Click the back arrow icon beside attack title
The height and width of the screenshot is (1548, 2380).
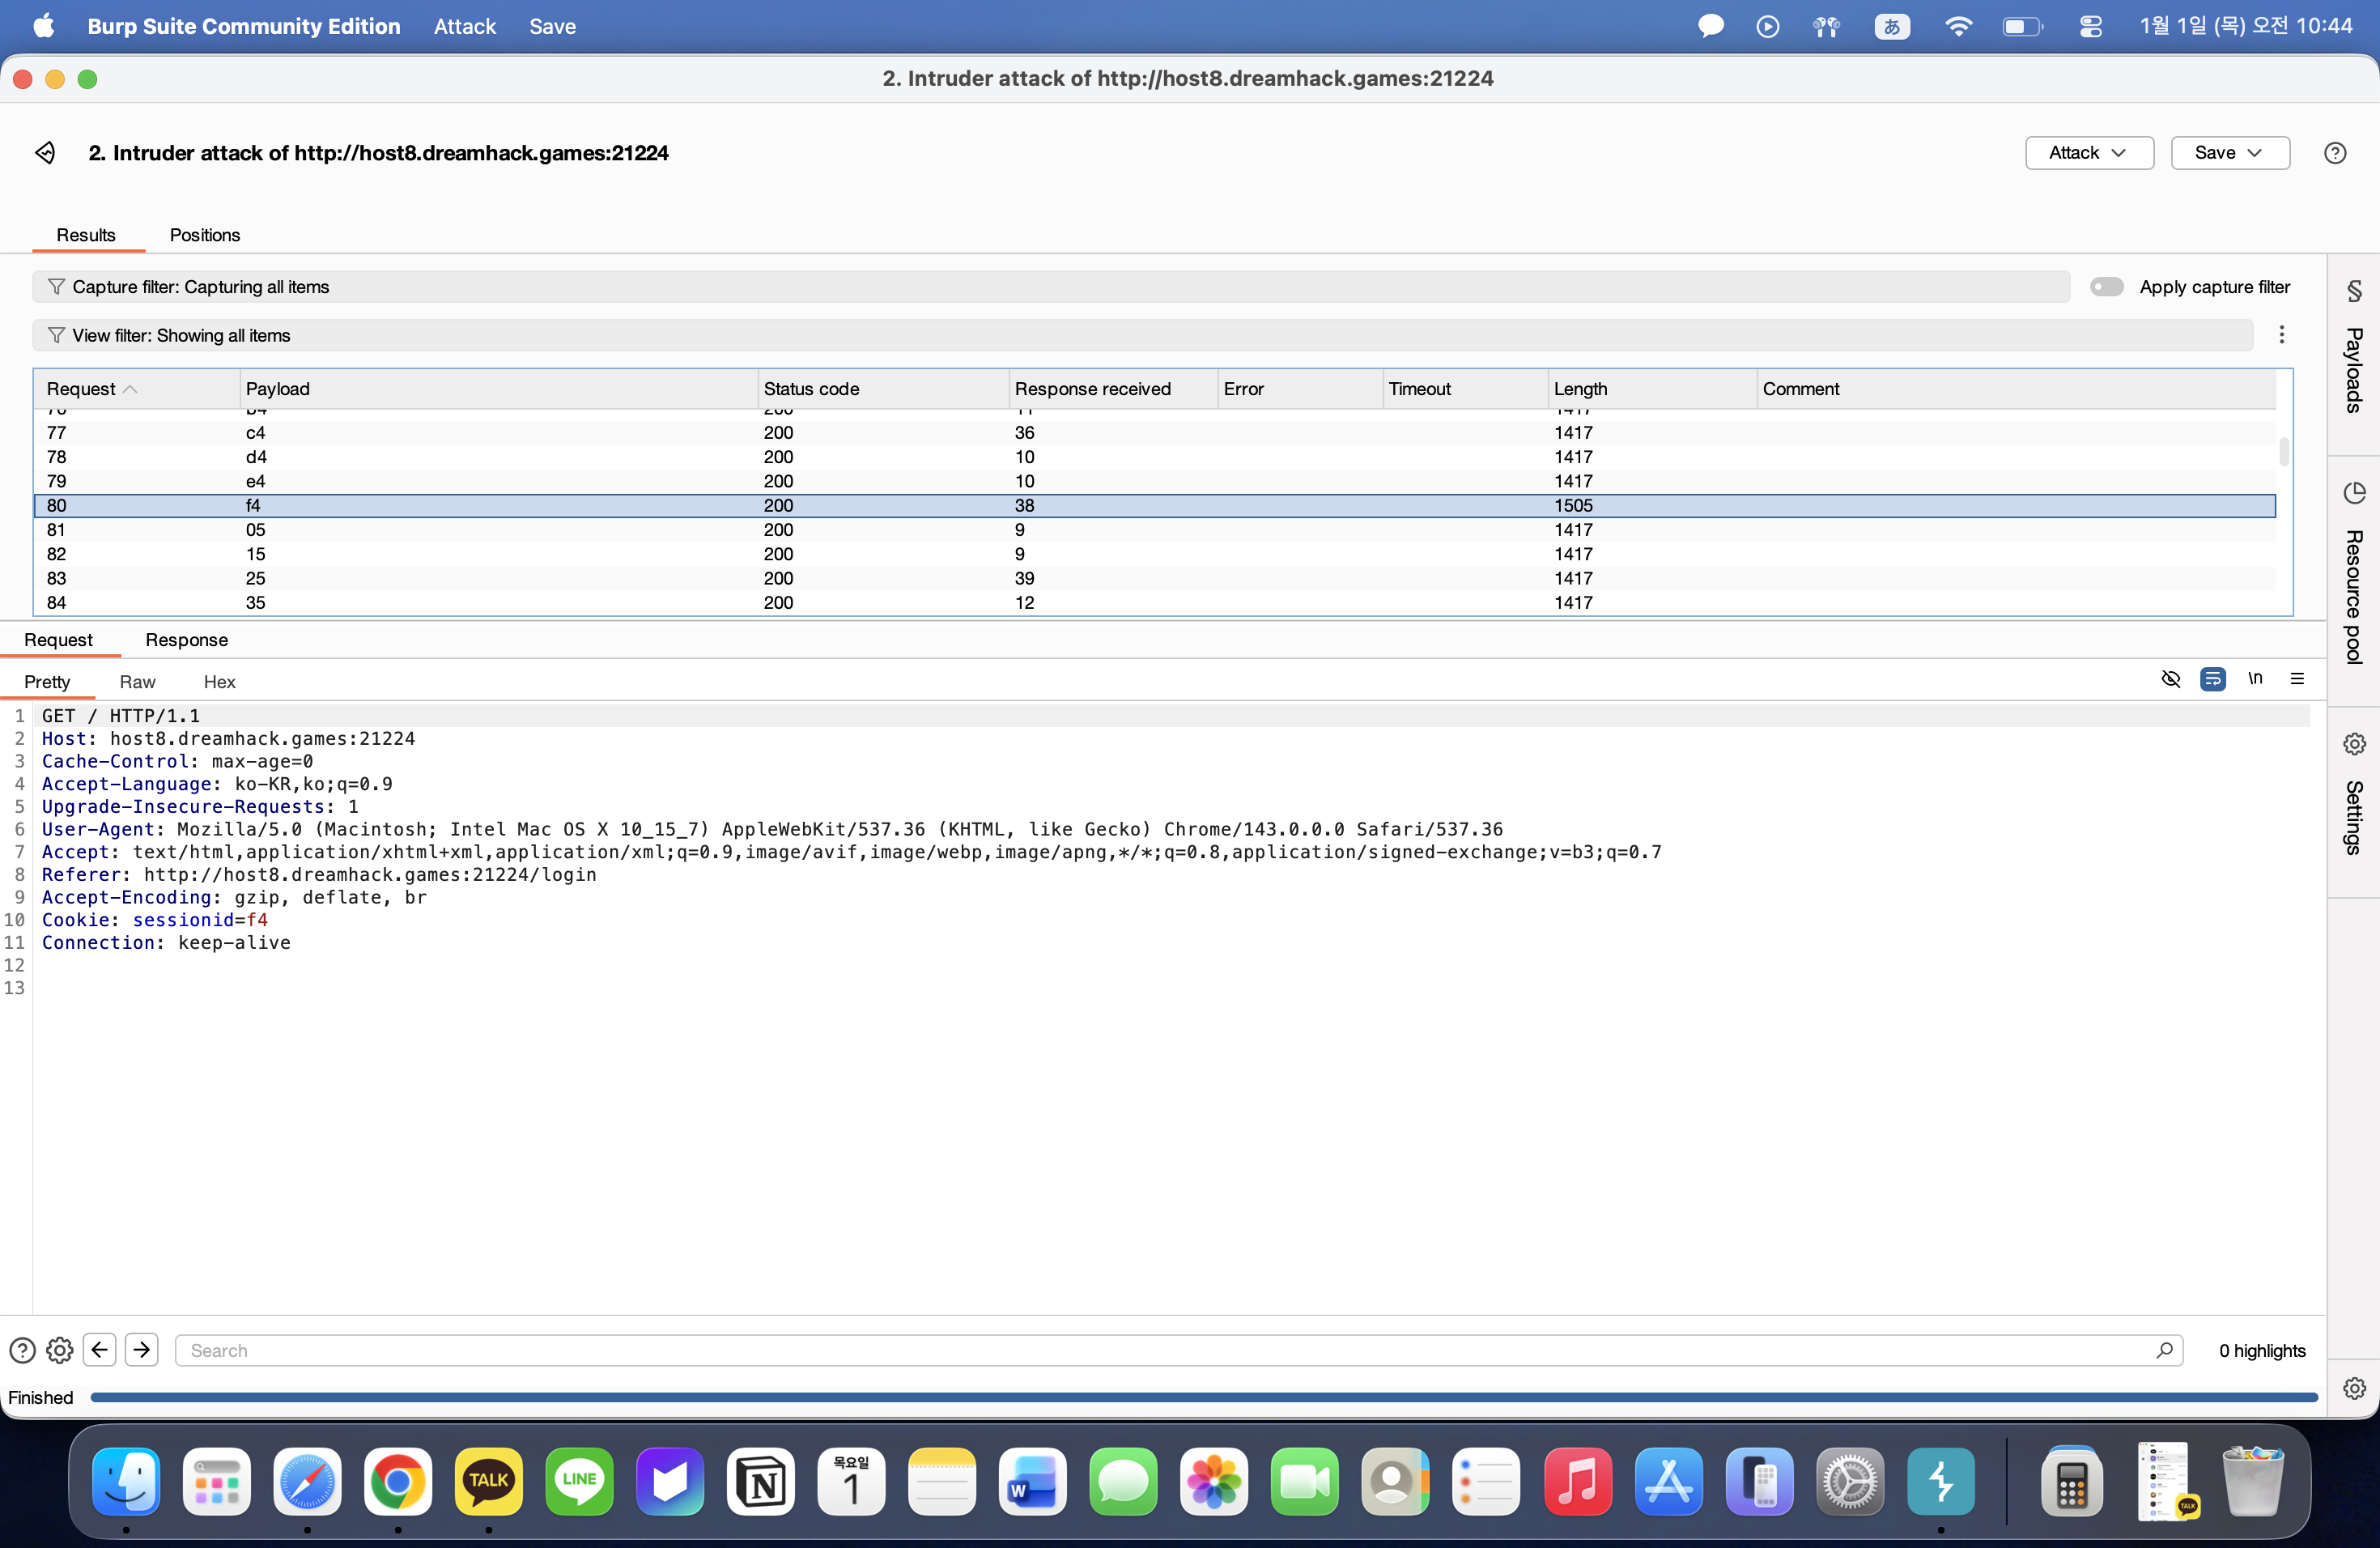pyautogui.click(x=45, y=153)
